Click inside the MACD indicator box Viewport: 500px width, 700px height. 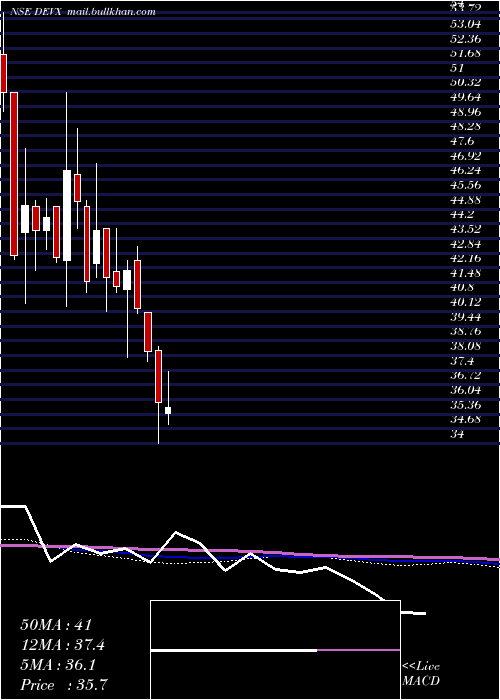tap(275, 650)
